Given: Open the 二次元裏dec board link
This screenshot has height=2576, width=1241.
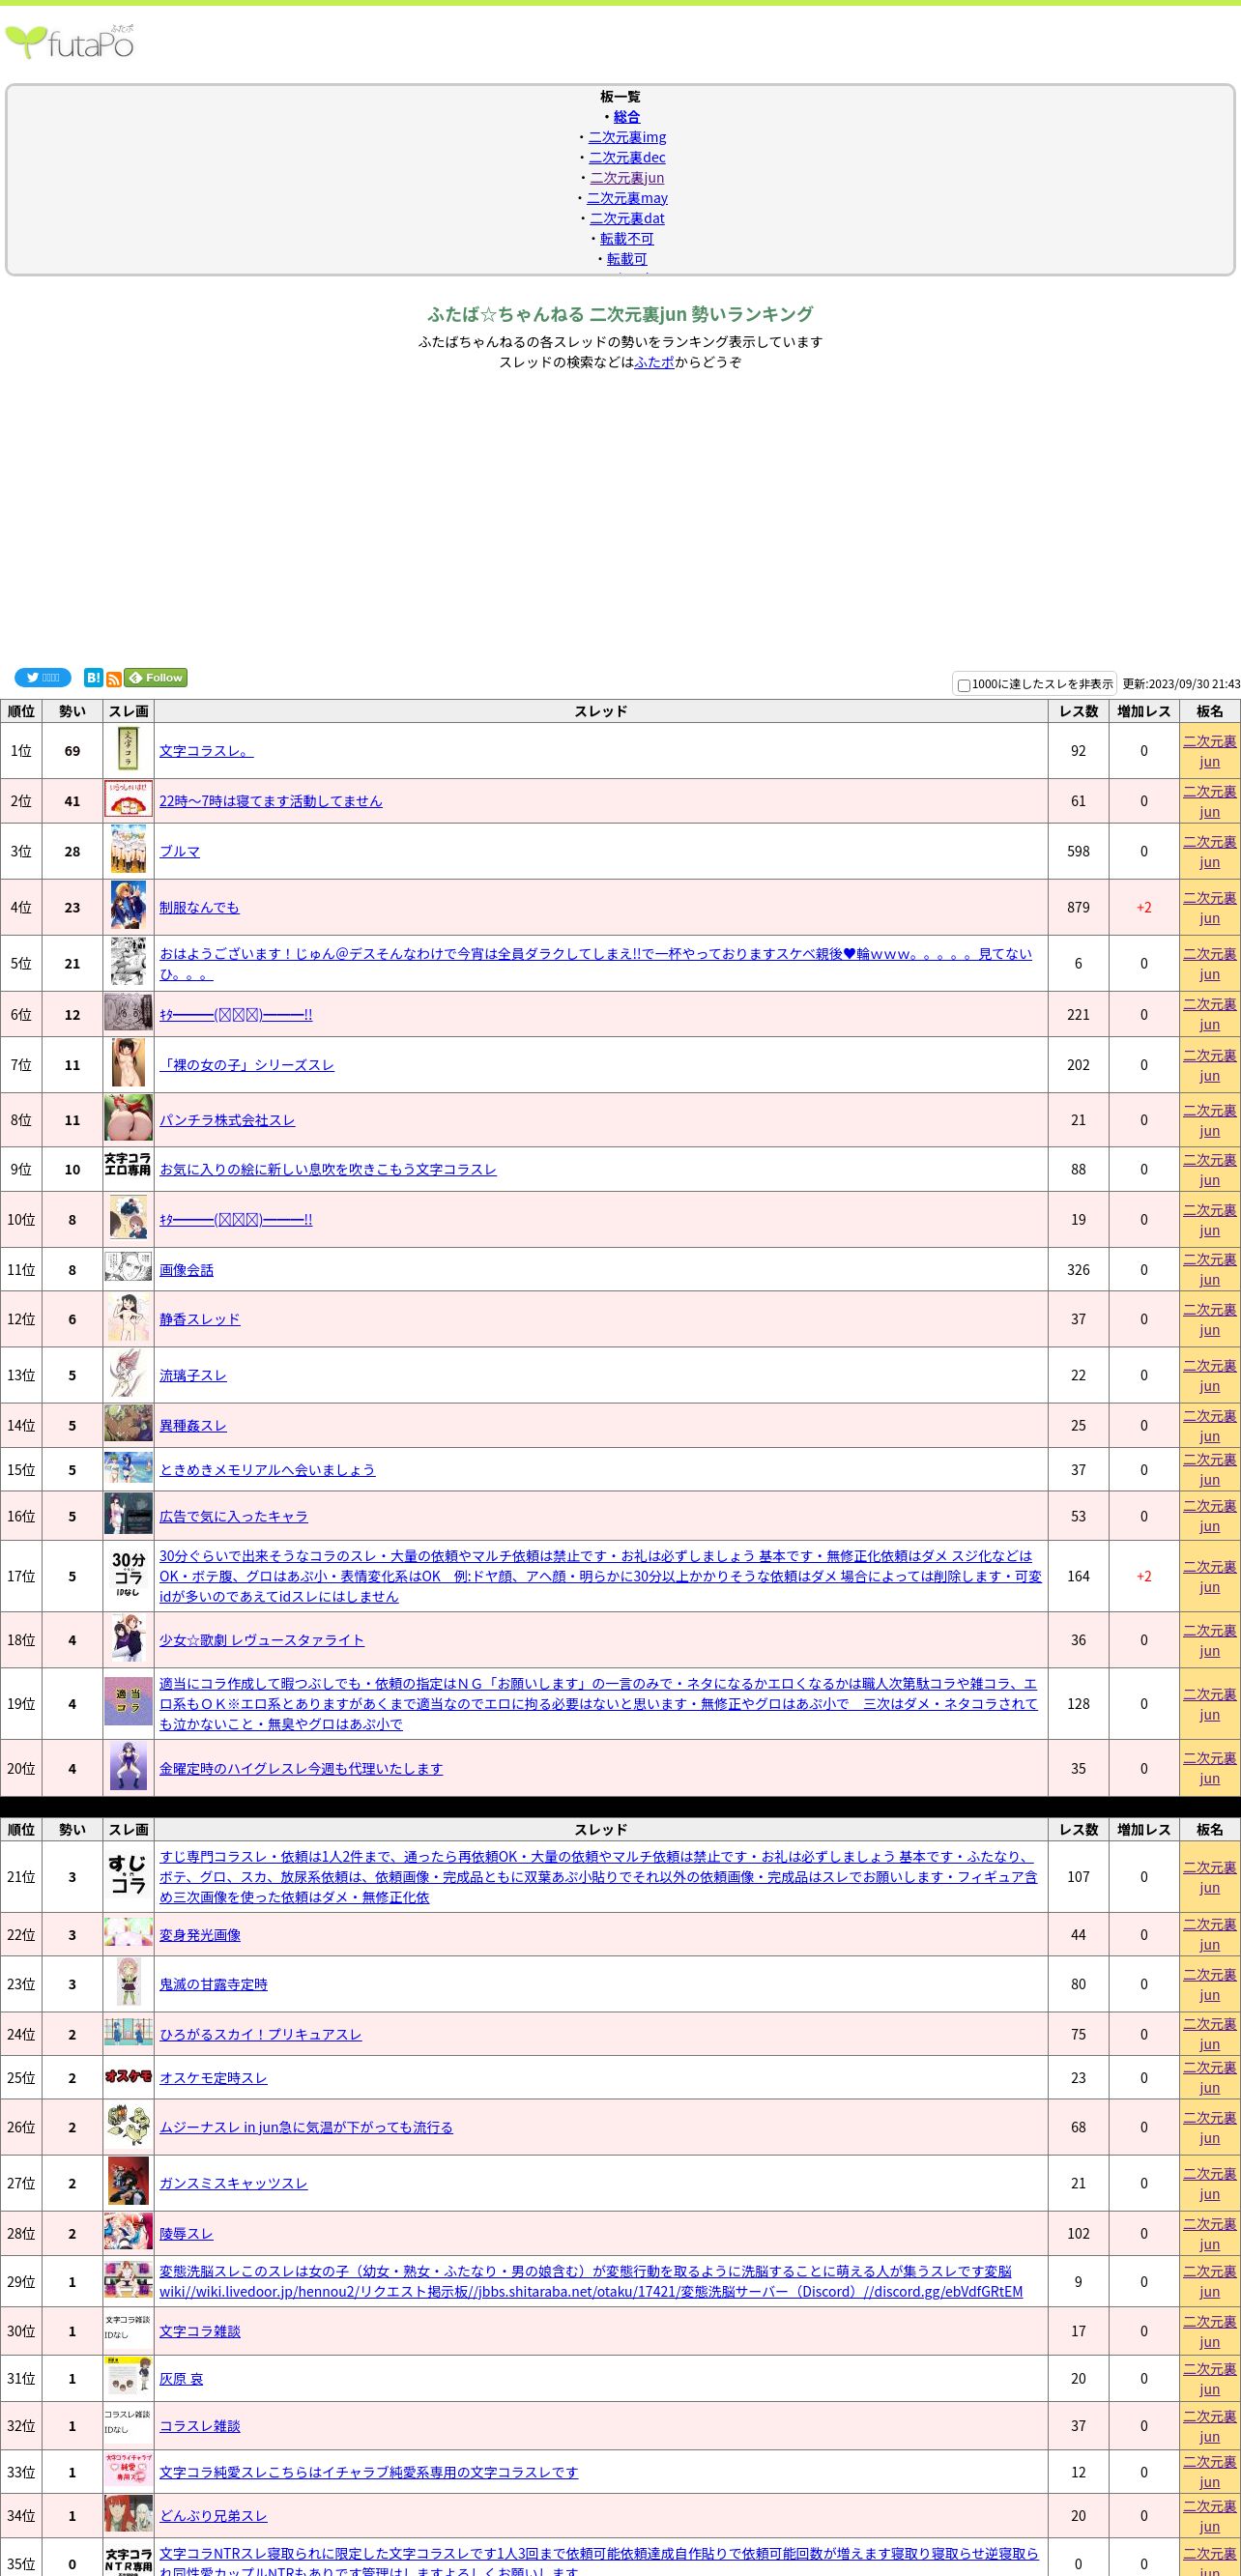Looking at the screenshot, I should [627, 157].
